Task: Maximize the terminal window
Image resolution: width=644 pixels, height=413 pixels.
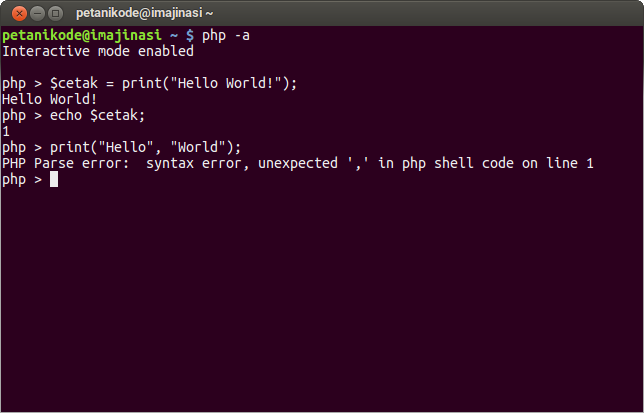Action: click(55, 14)
